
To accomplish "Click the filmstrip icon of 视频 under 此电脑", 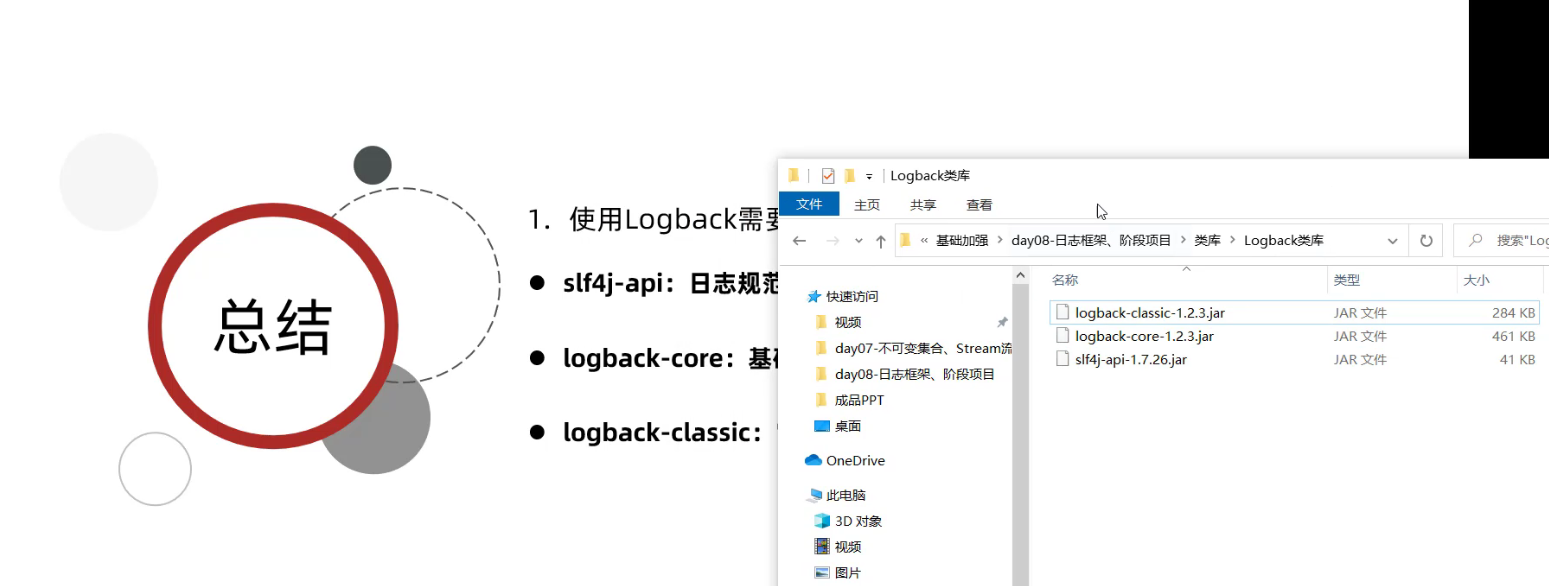I will [x=822, y=547].
